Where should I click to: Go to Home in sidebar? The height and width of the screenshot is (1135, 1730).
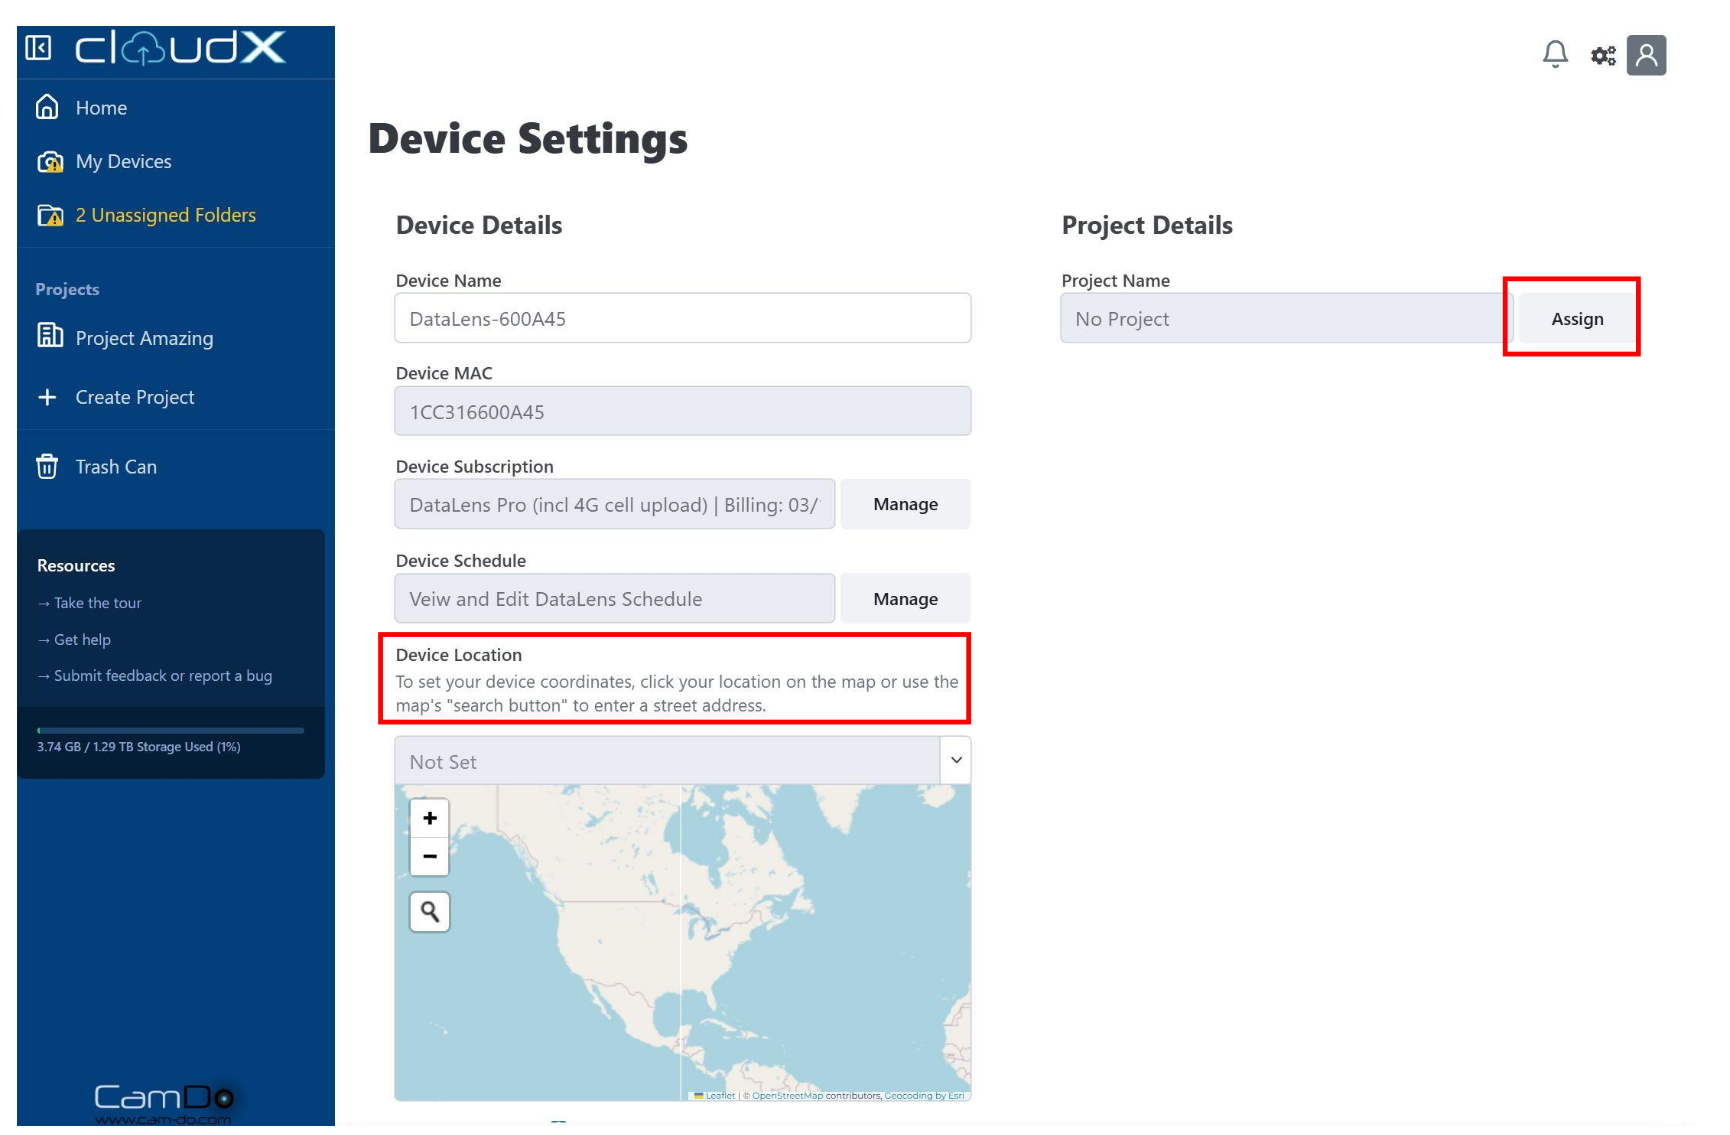101,108
